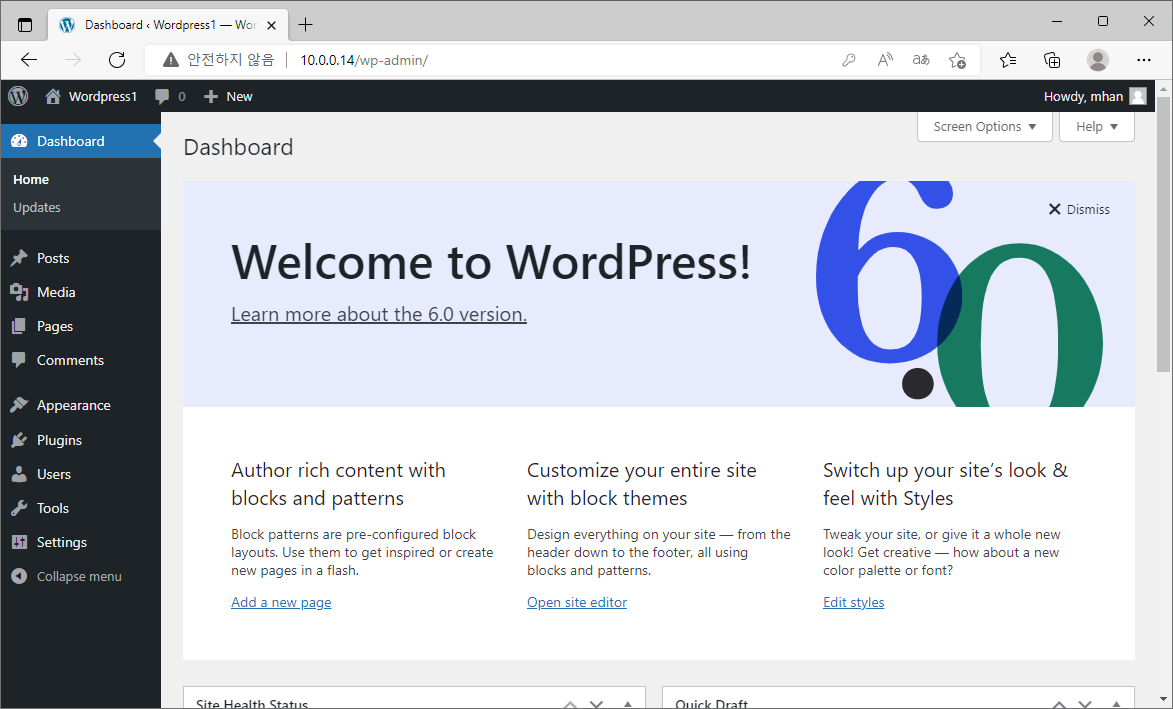Click the translate page icon
1173x709 pixels.
click(x=921, y=60)
